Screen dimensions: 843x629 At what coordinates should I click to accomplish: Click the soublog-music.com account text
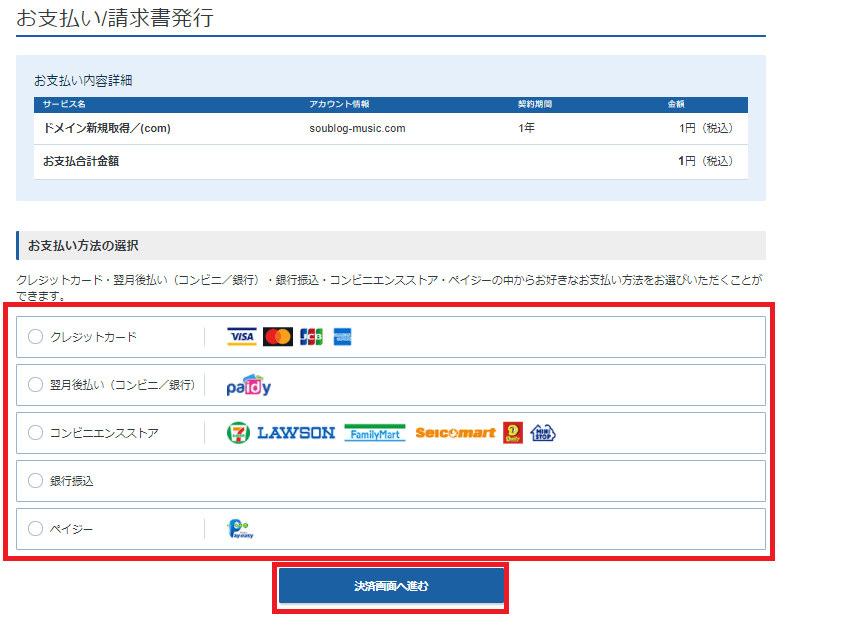tap(358, 128)
